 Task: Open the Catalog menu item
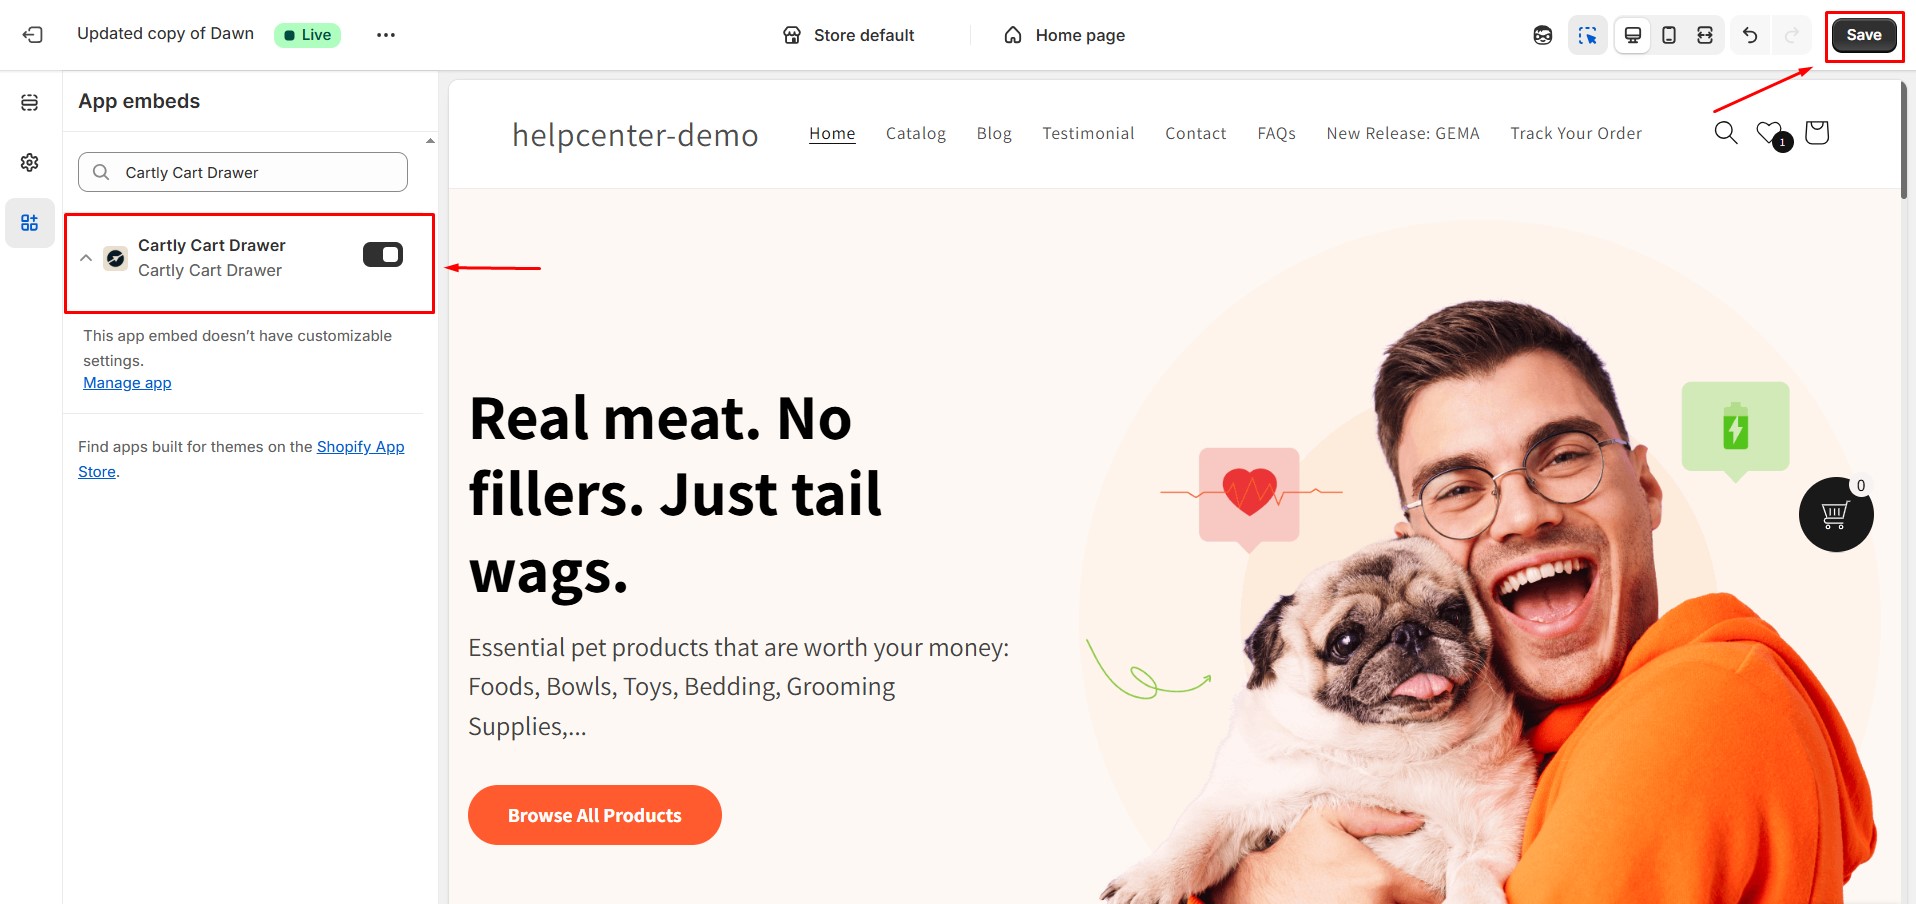916,133
